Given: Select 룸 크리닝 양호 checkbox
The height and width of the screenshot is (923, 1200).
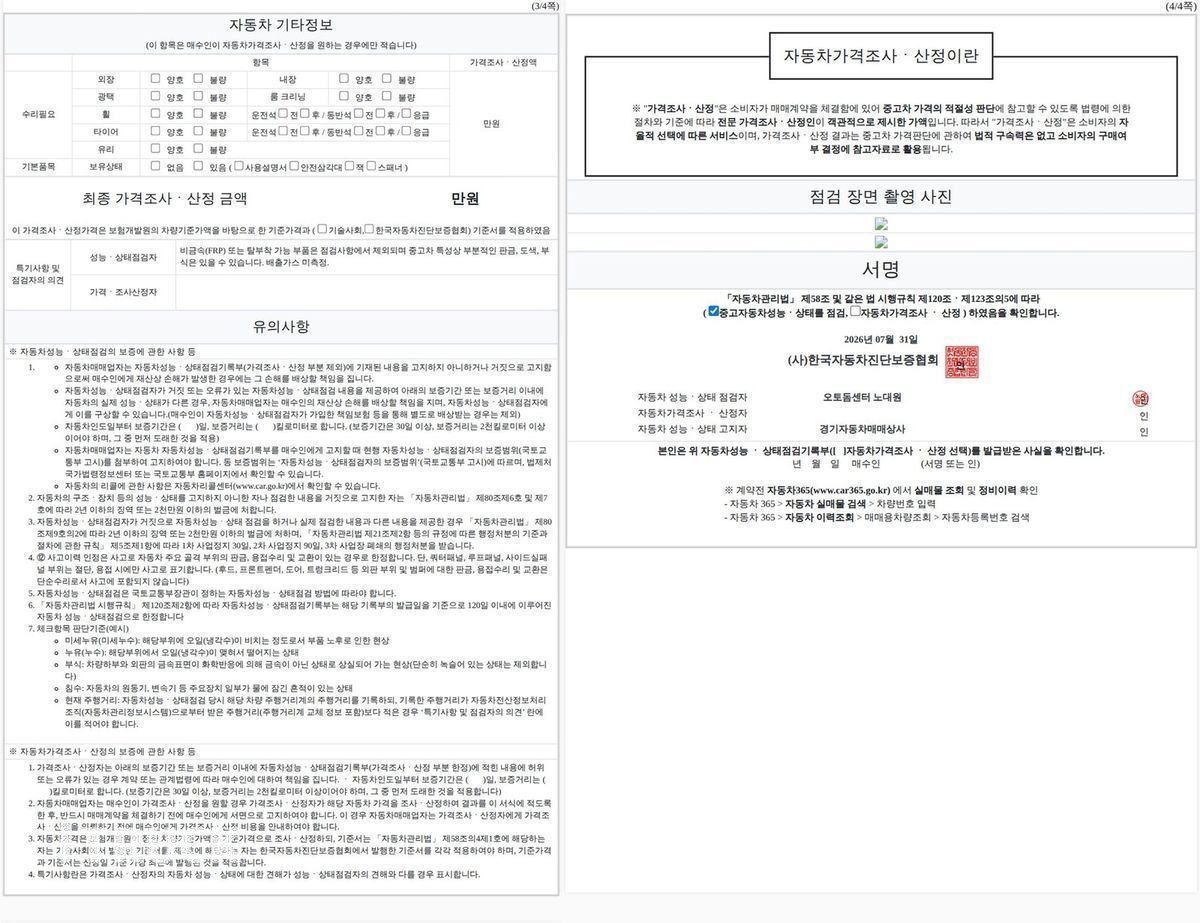Looking at the screenshot, I should [x=344, y=96].
